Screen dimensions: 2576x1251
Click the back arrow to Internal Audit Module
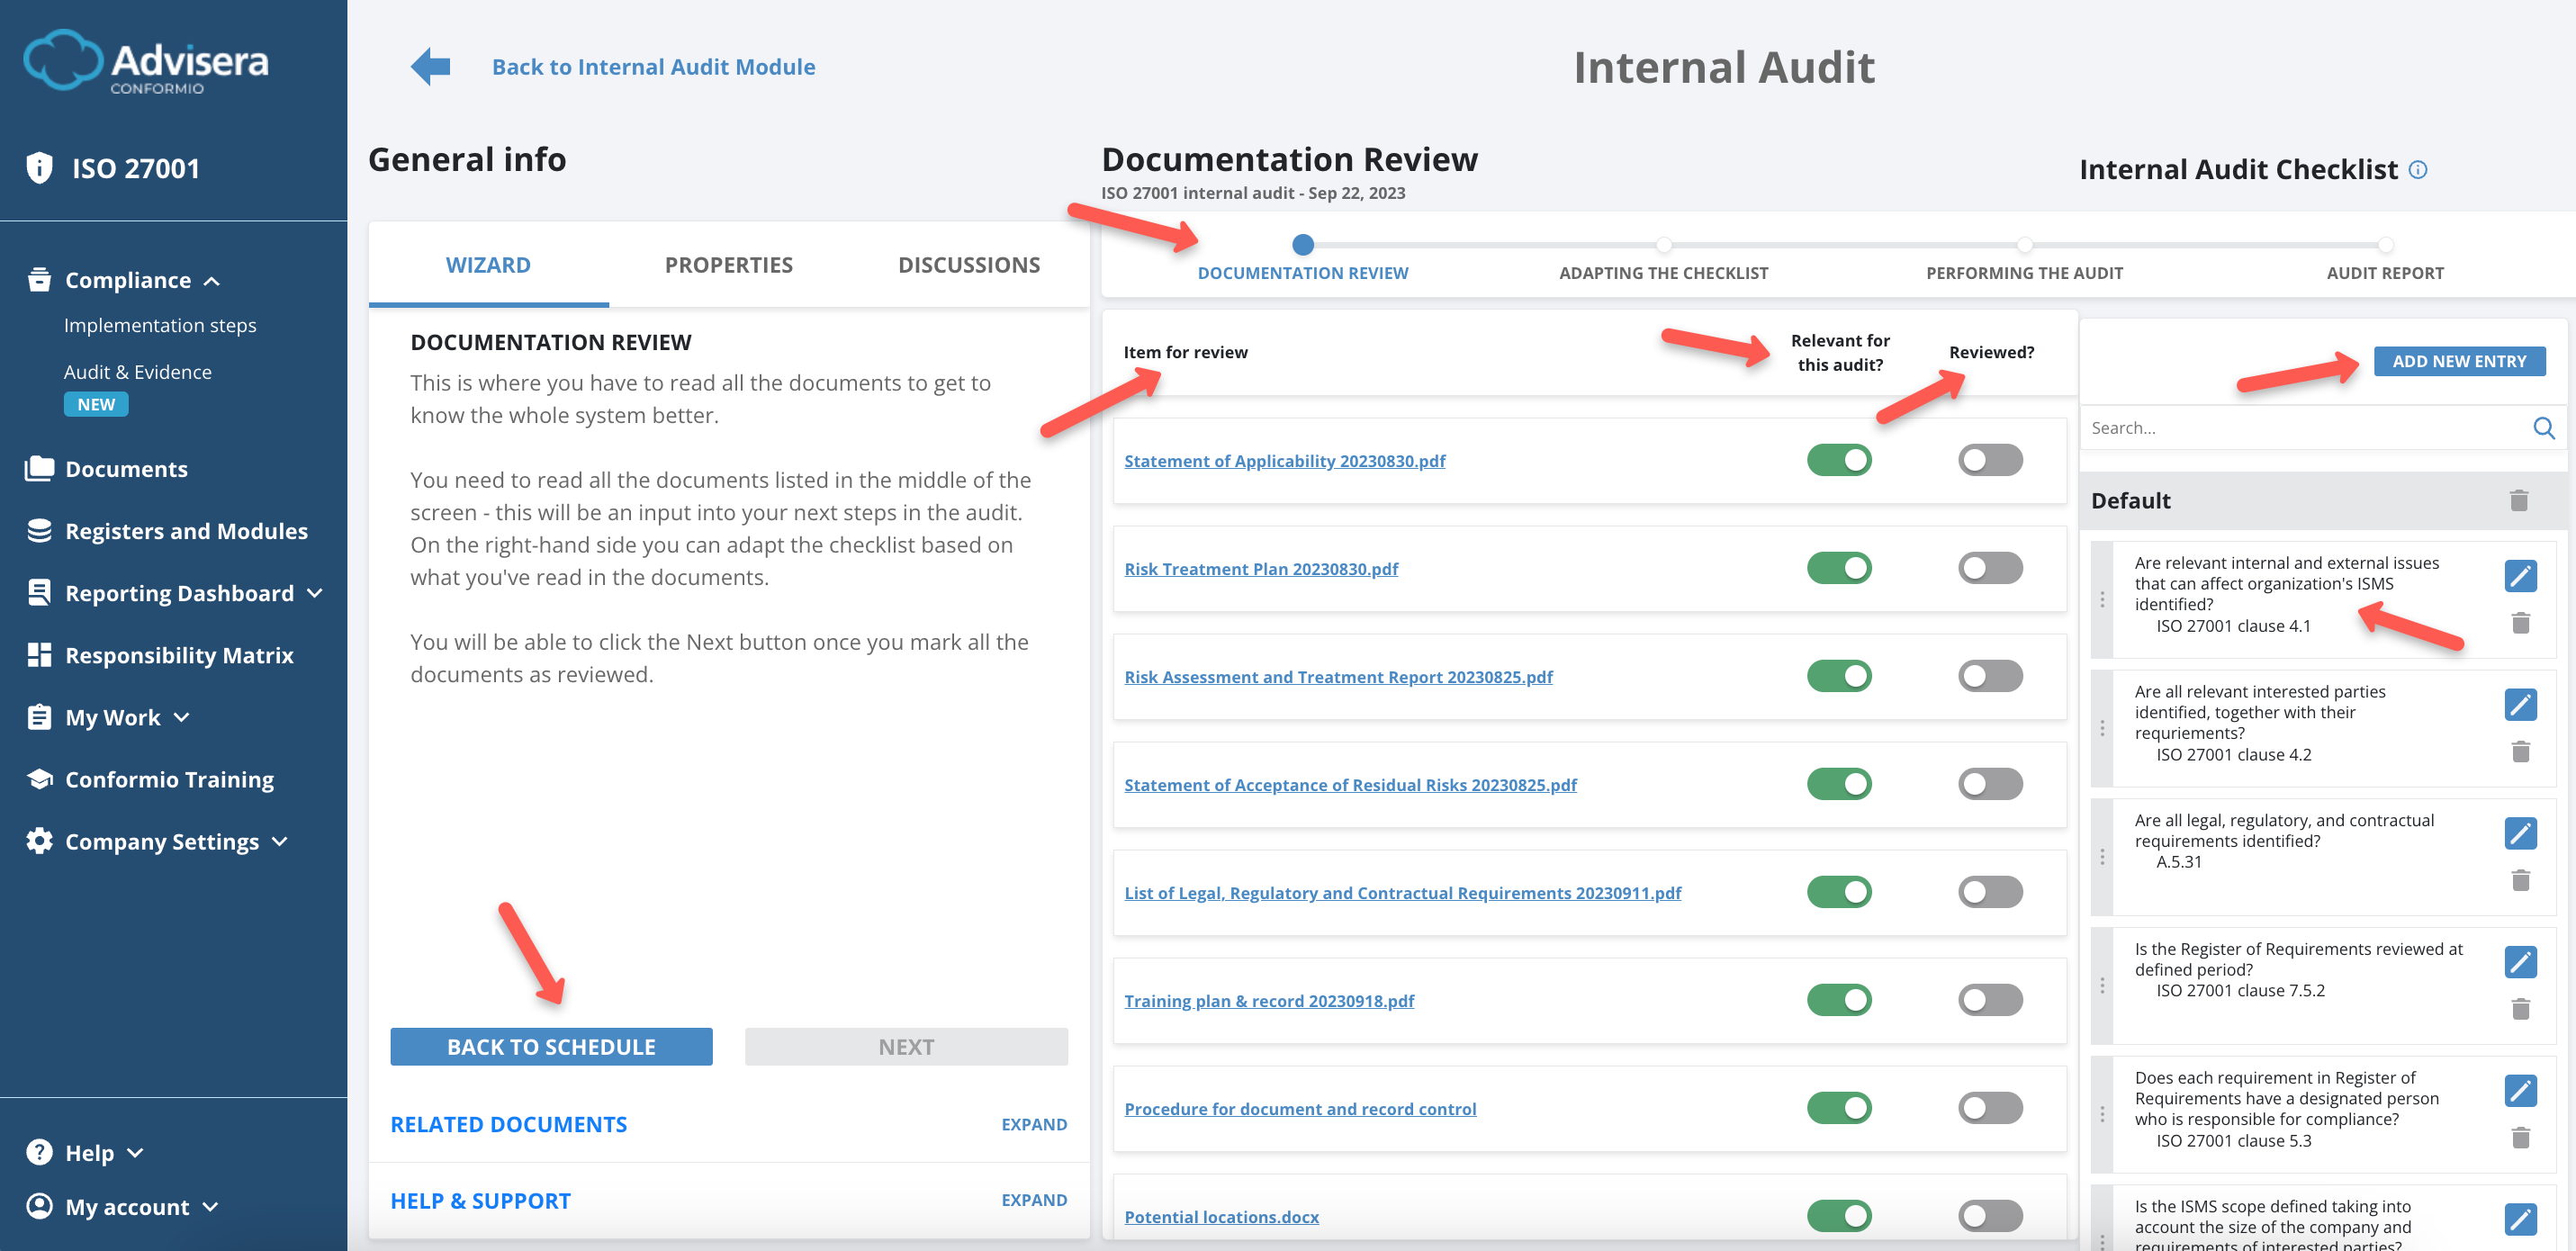[x=428, y=66]
